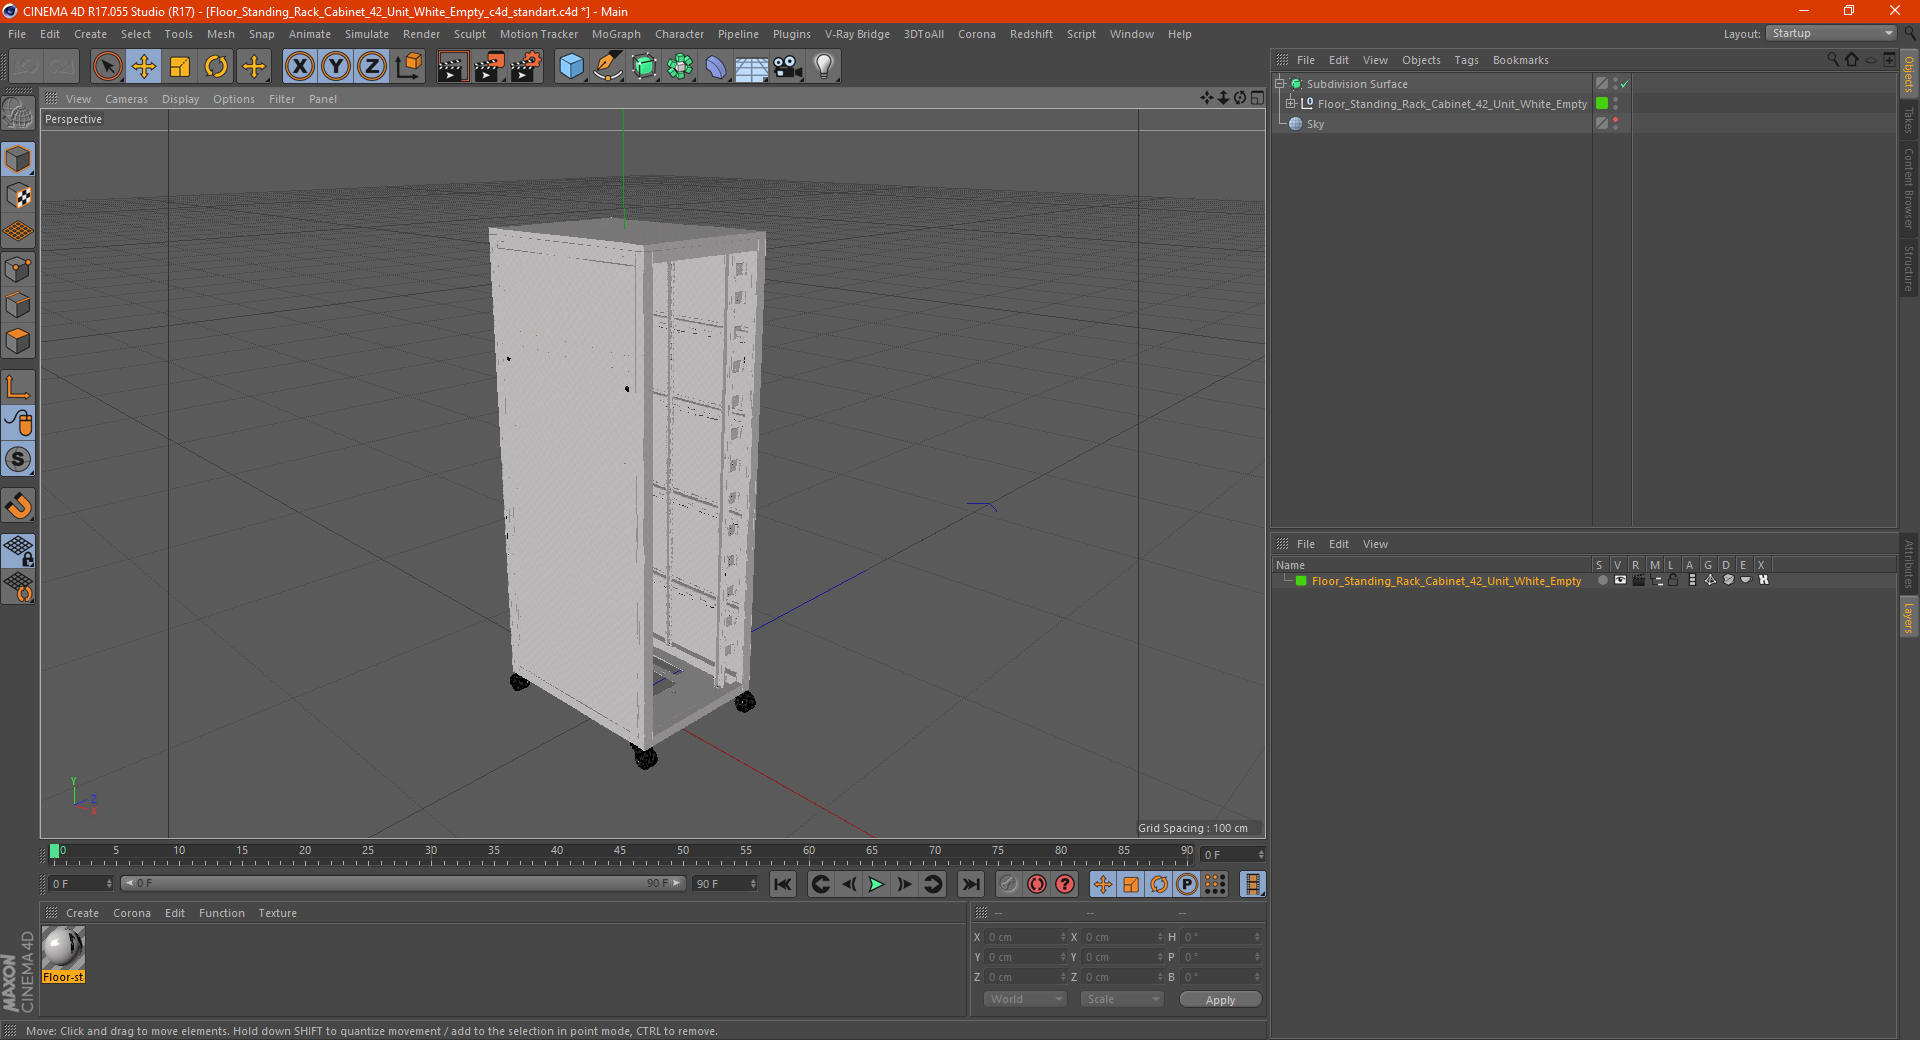This screenshot has width=1920, height=1040.
Task: Expand the Floor_Standing_Rack_Cabinet object tree
Action: pos(1291,104)
